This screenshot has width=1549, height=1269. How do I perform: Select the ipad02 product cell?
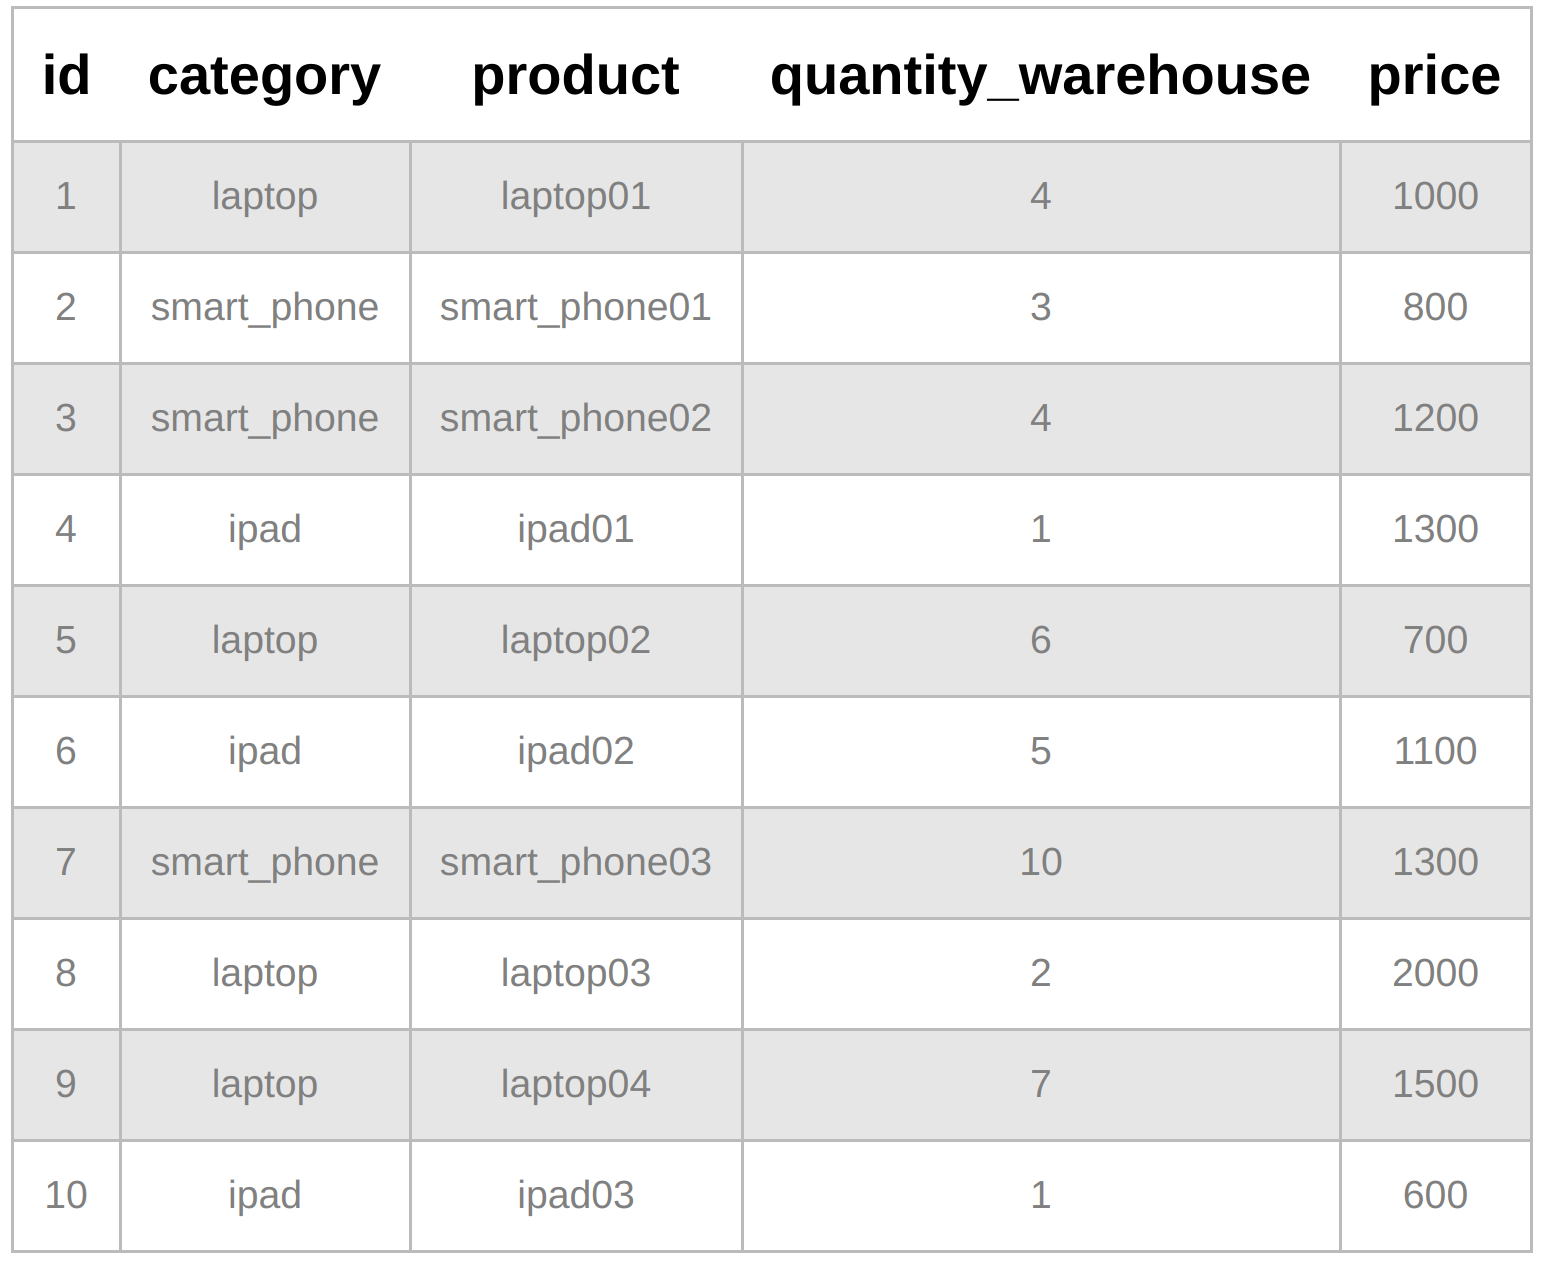pyautogui.click(x=575, y=751)
